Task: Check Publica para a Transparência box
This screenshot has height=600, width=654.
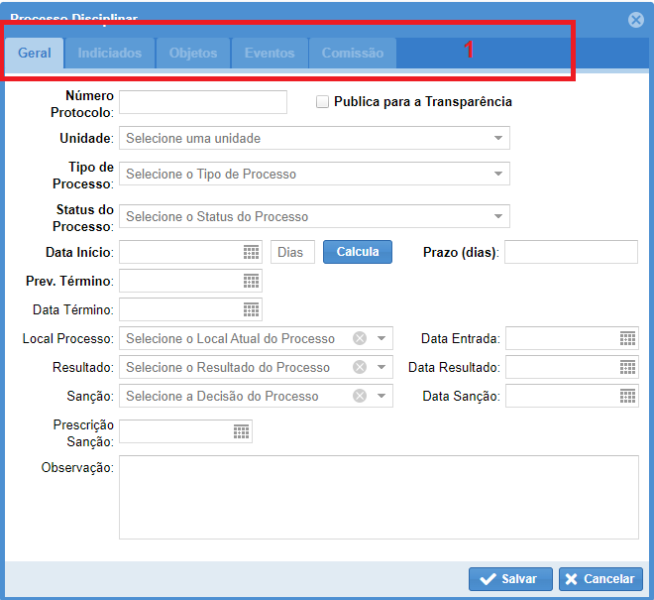Action: 323,102
